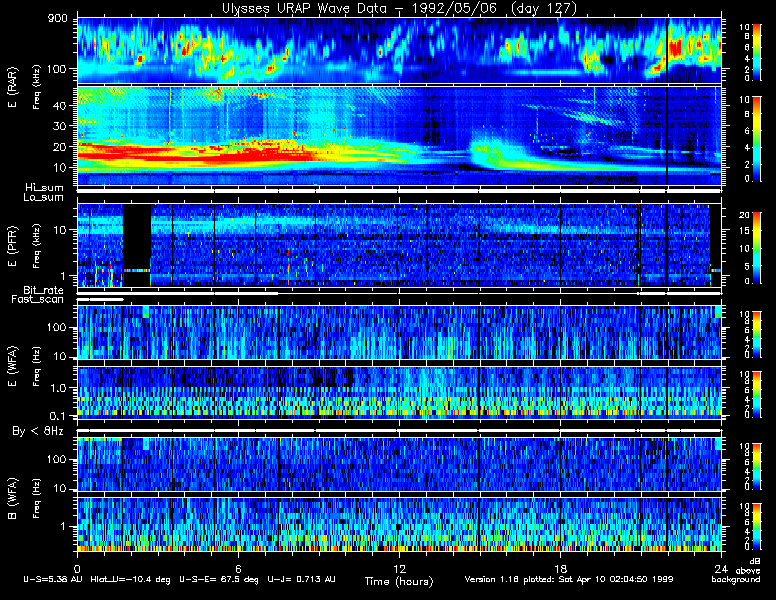The image size is (776, 600).
Task: Select the B (WFA) 10–100 Hz spectrogram panel
Action: tap(399, 464)
